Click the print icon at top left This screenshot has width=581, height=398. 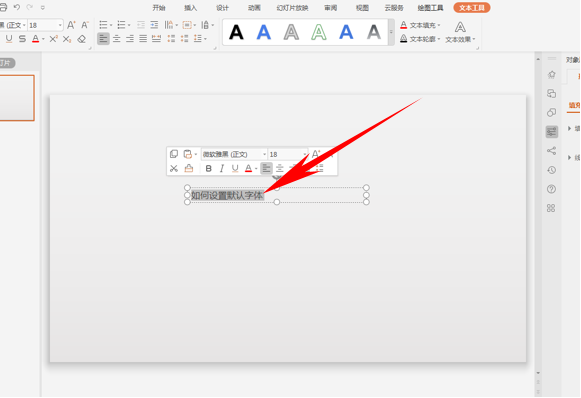pyautogui.click(x=3, y=7)
